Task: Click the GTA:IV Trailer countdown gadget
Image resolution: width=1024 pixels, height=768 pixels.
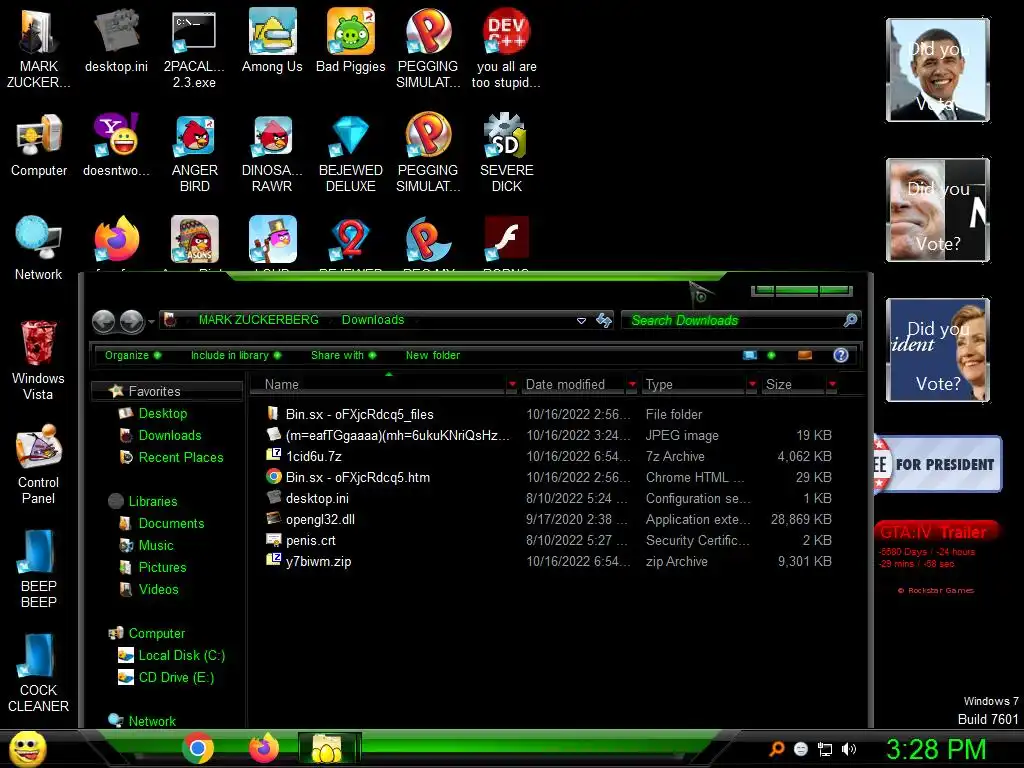Action: 936,558
